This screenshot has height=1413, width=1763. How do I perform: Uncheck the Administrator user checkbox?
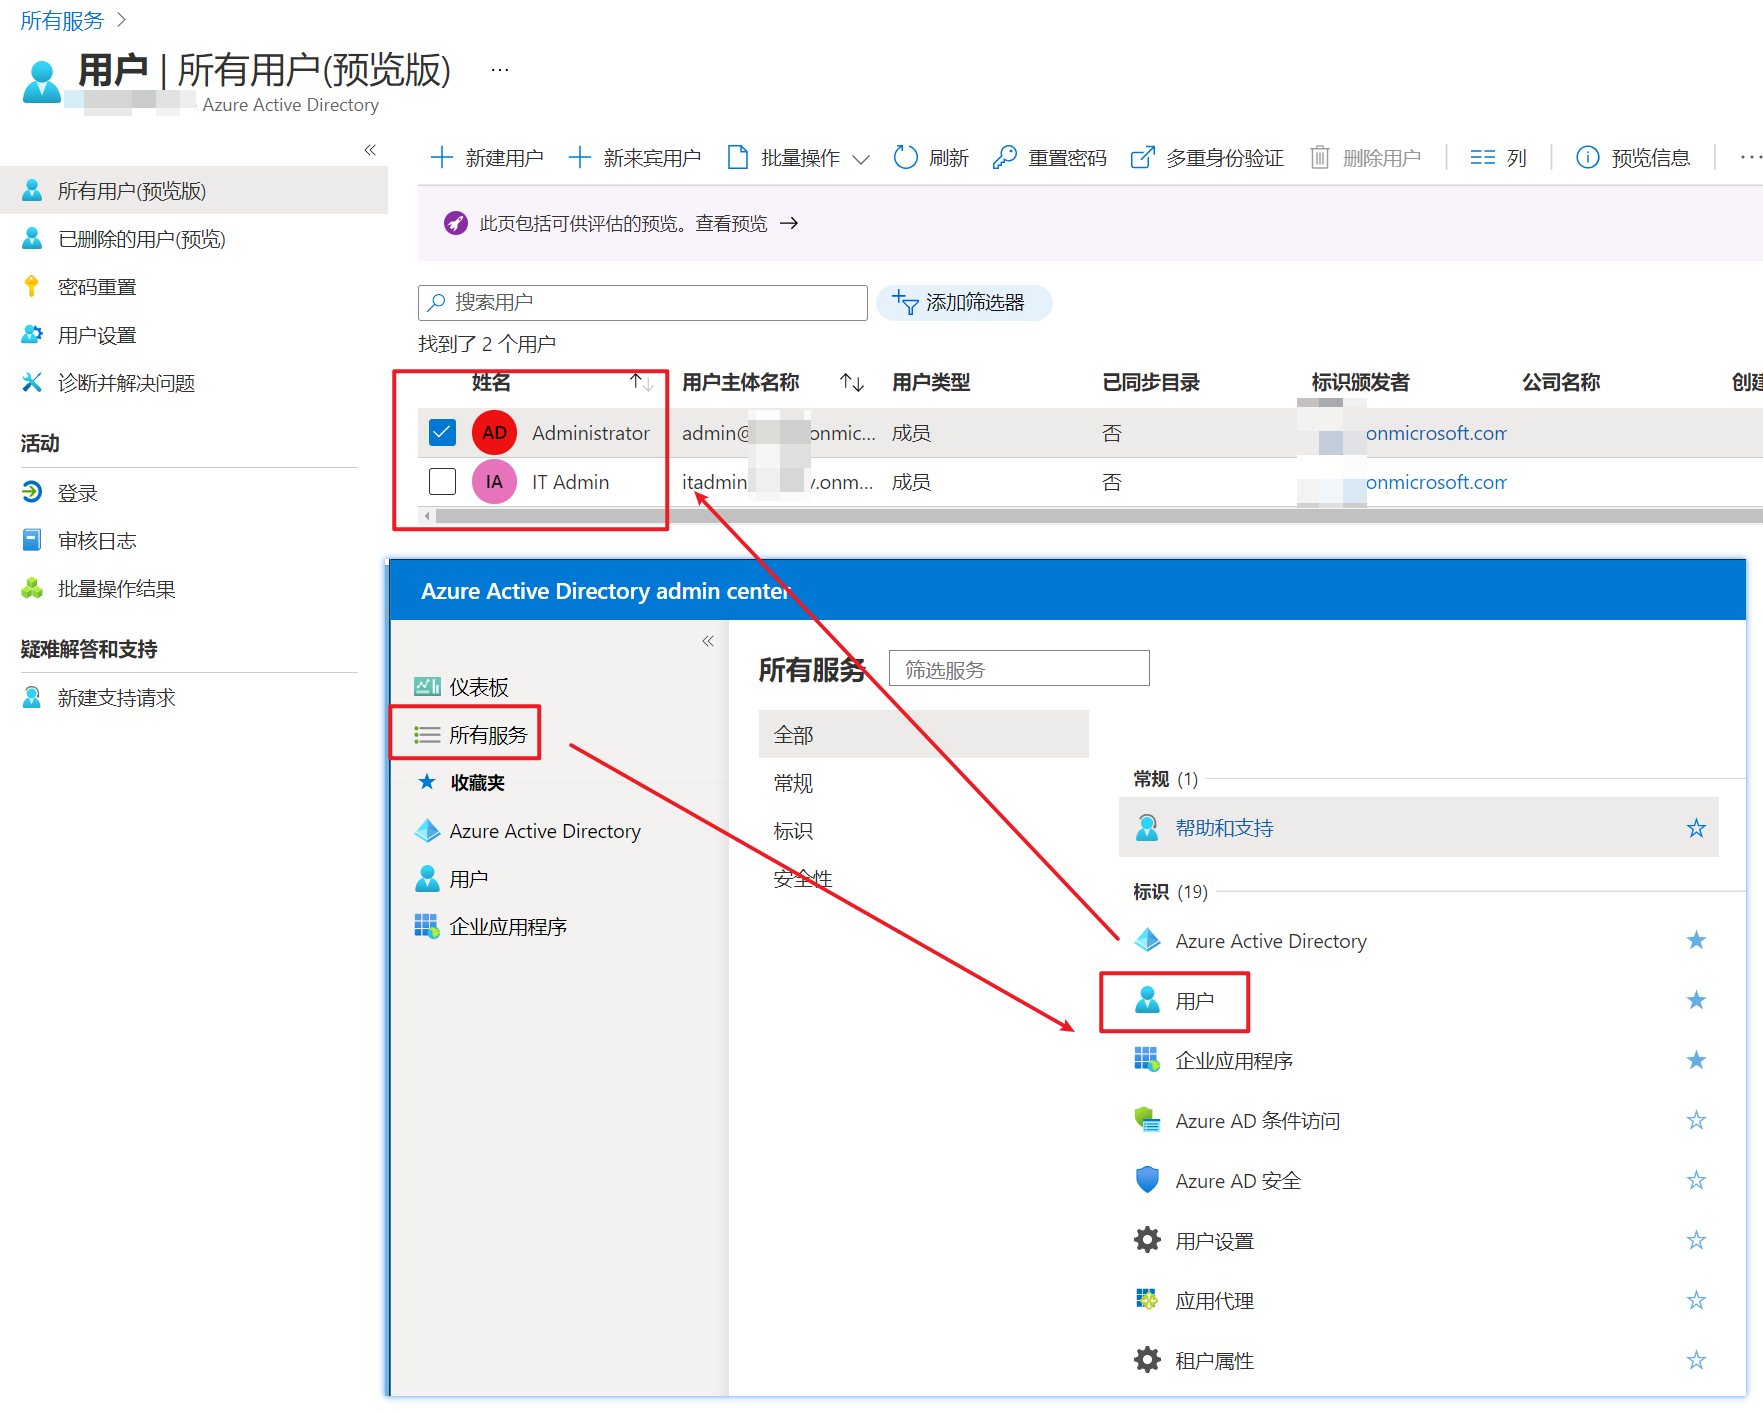tap(442, 433)
